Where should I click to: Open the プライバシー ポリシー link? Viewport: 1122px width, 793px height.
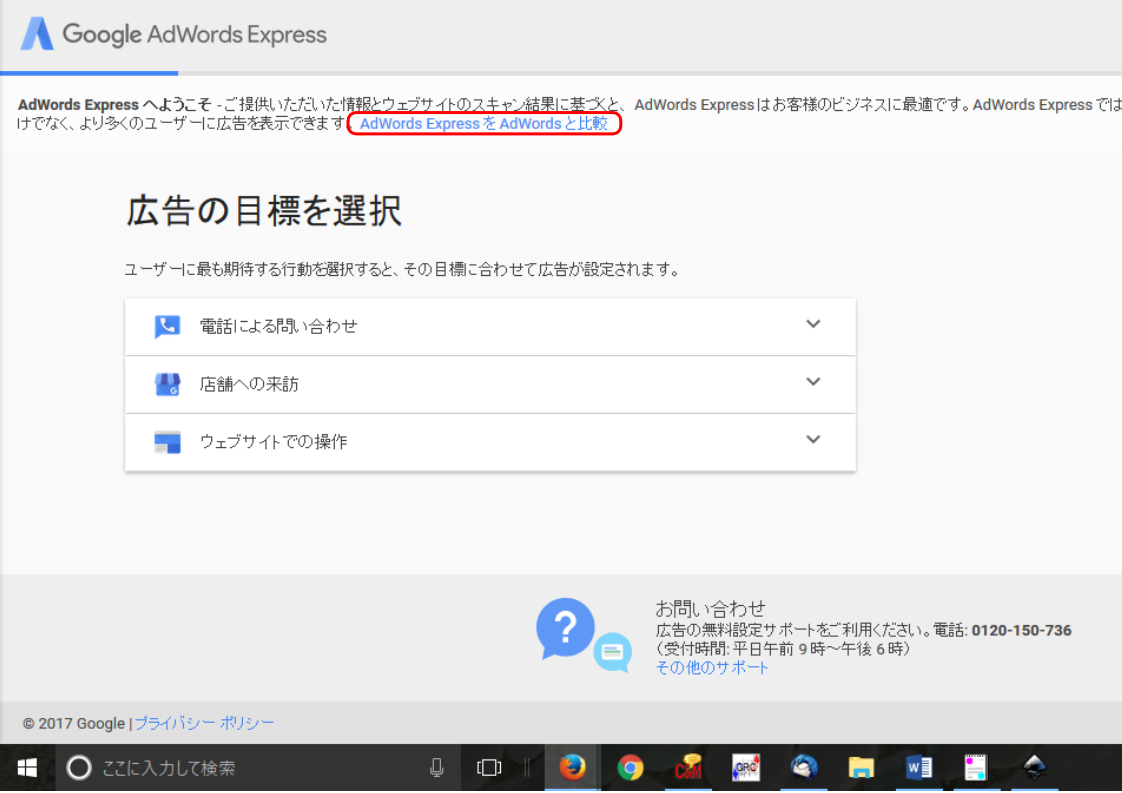pos(205,723)
